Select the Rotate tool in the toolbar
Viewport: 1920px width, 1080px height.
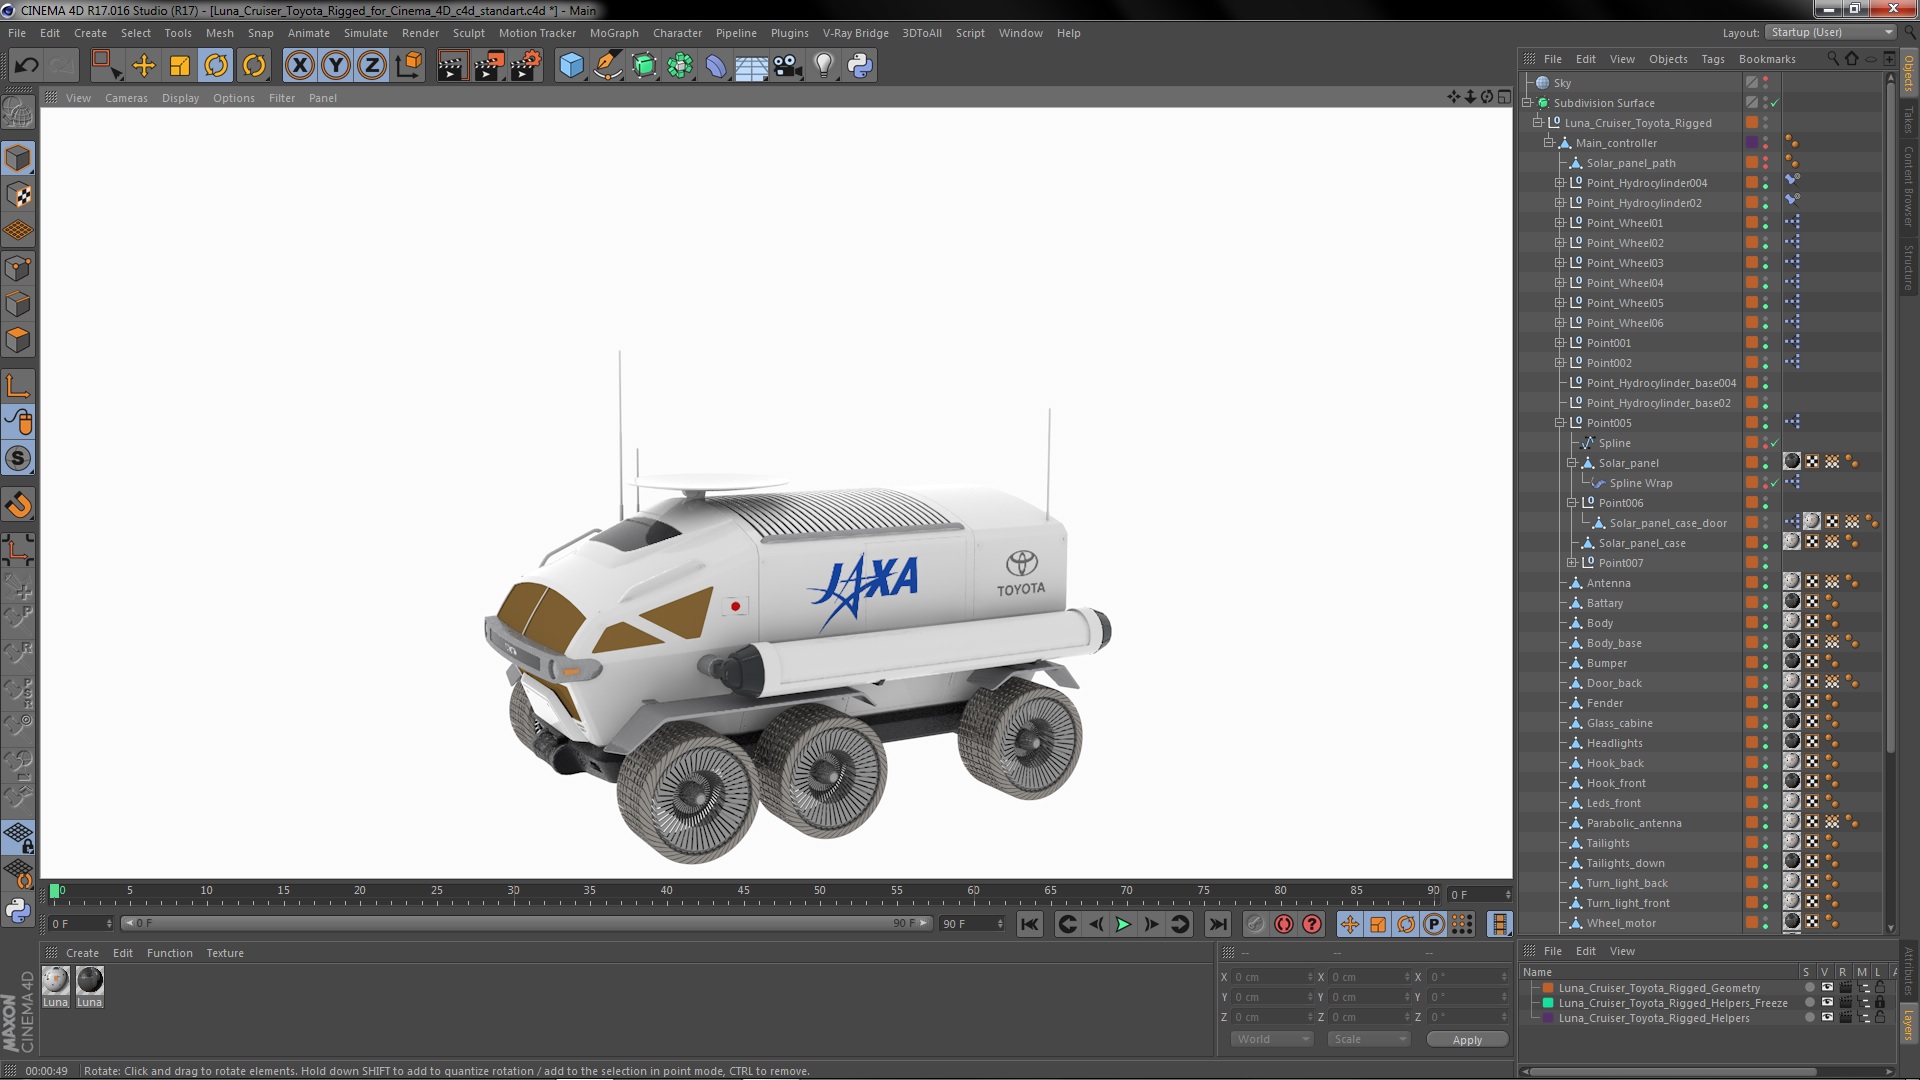[x=216, y=66]
